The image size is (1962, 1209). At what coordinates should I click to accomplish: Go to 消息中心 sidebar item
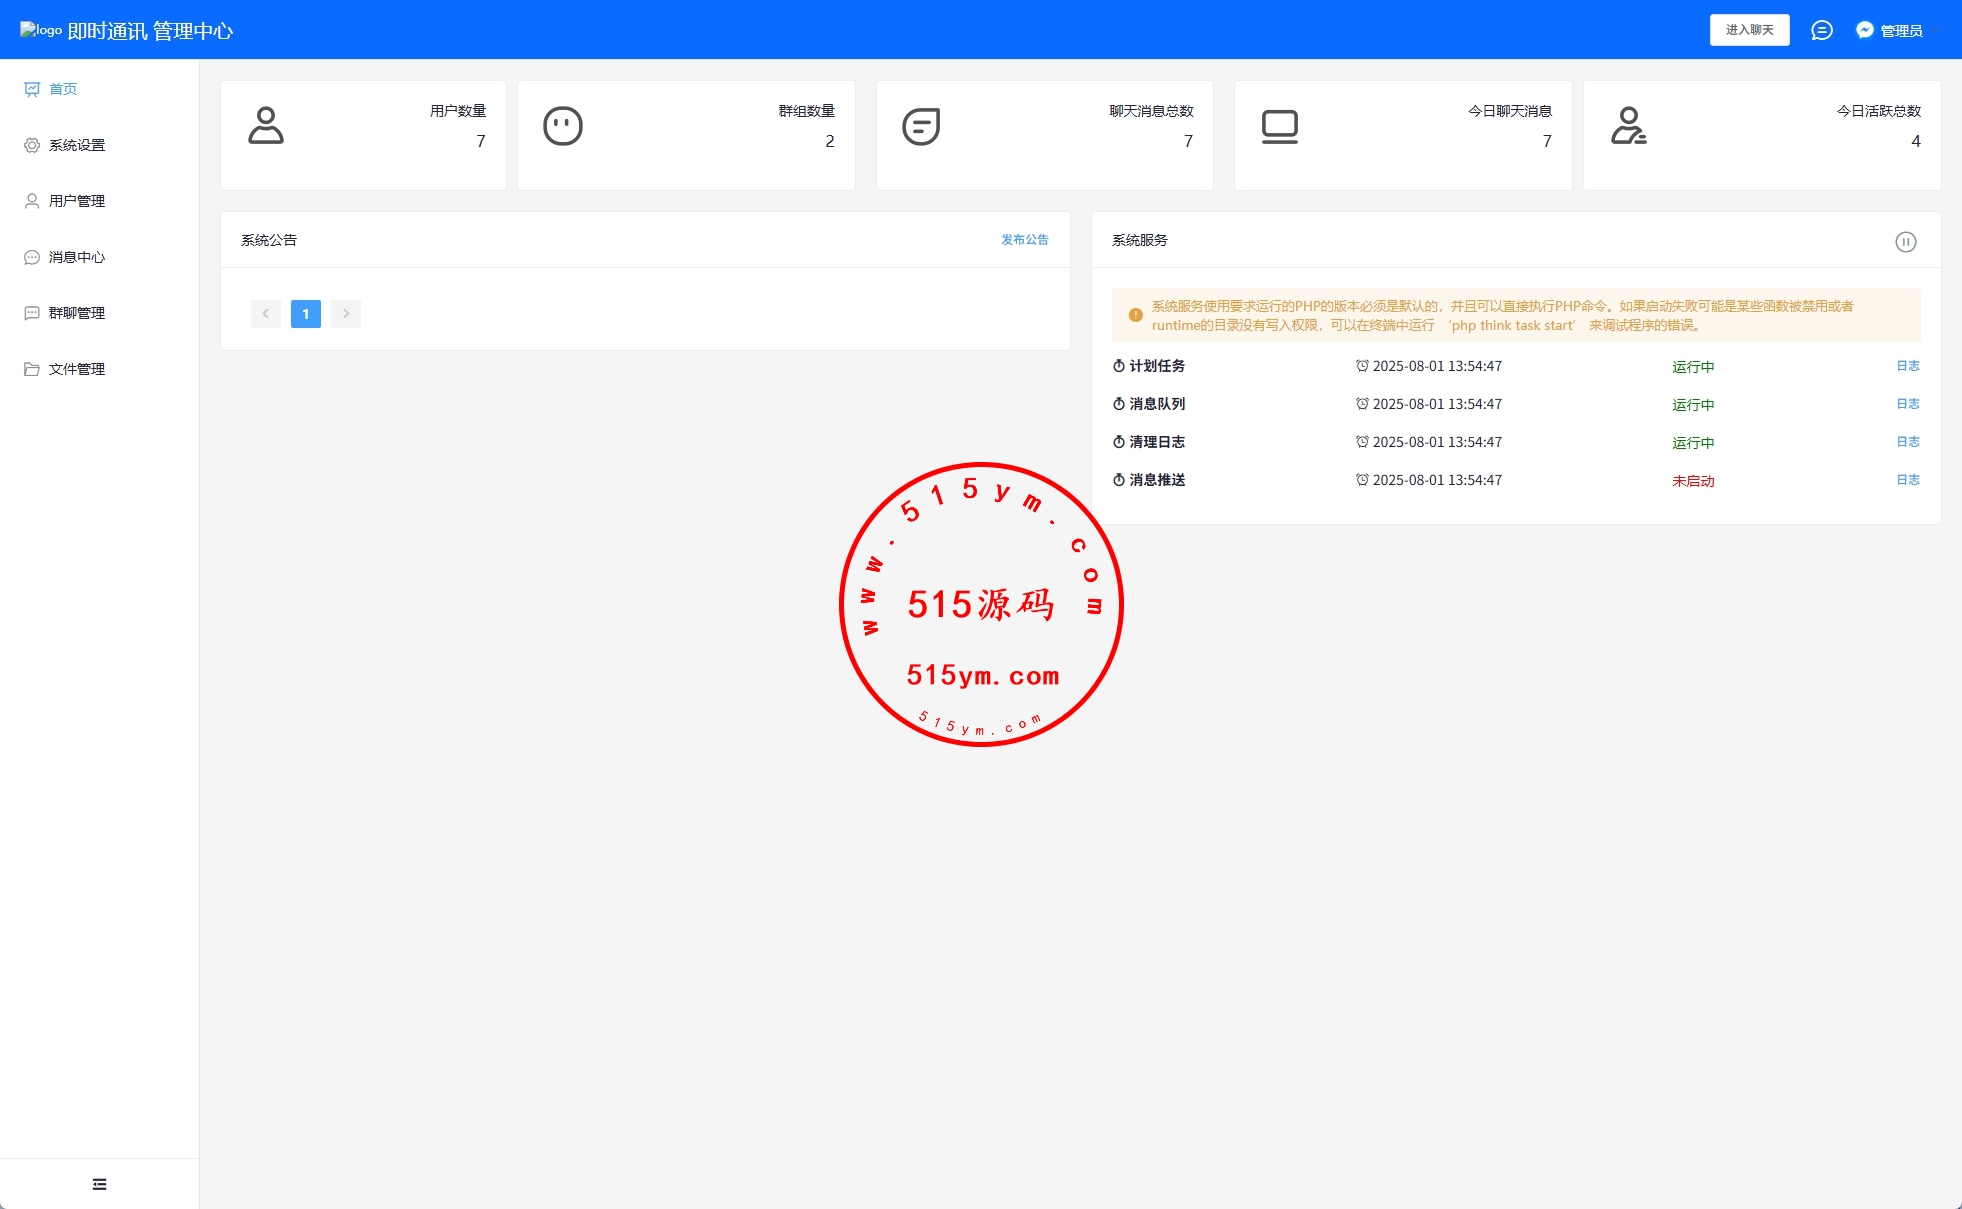click(76, 257)
